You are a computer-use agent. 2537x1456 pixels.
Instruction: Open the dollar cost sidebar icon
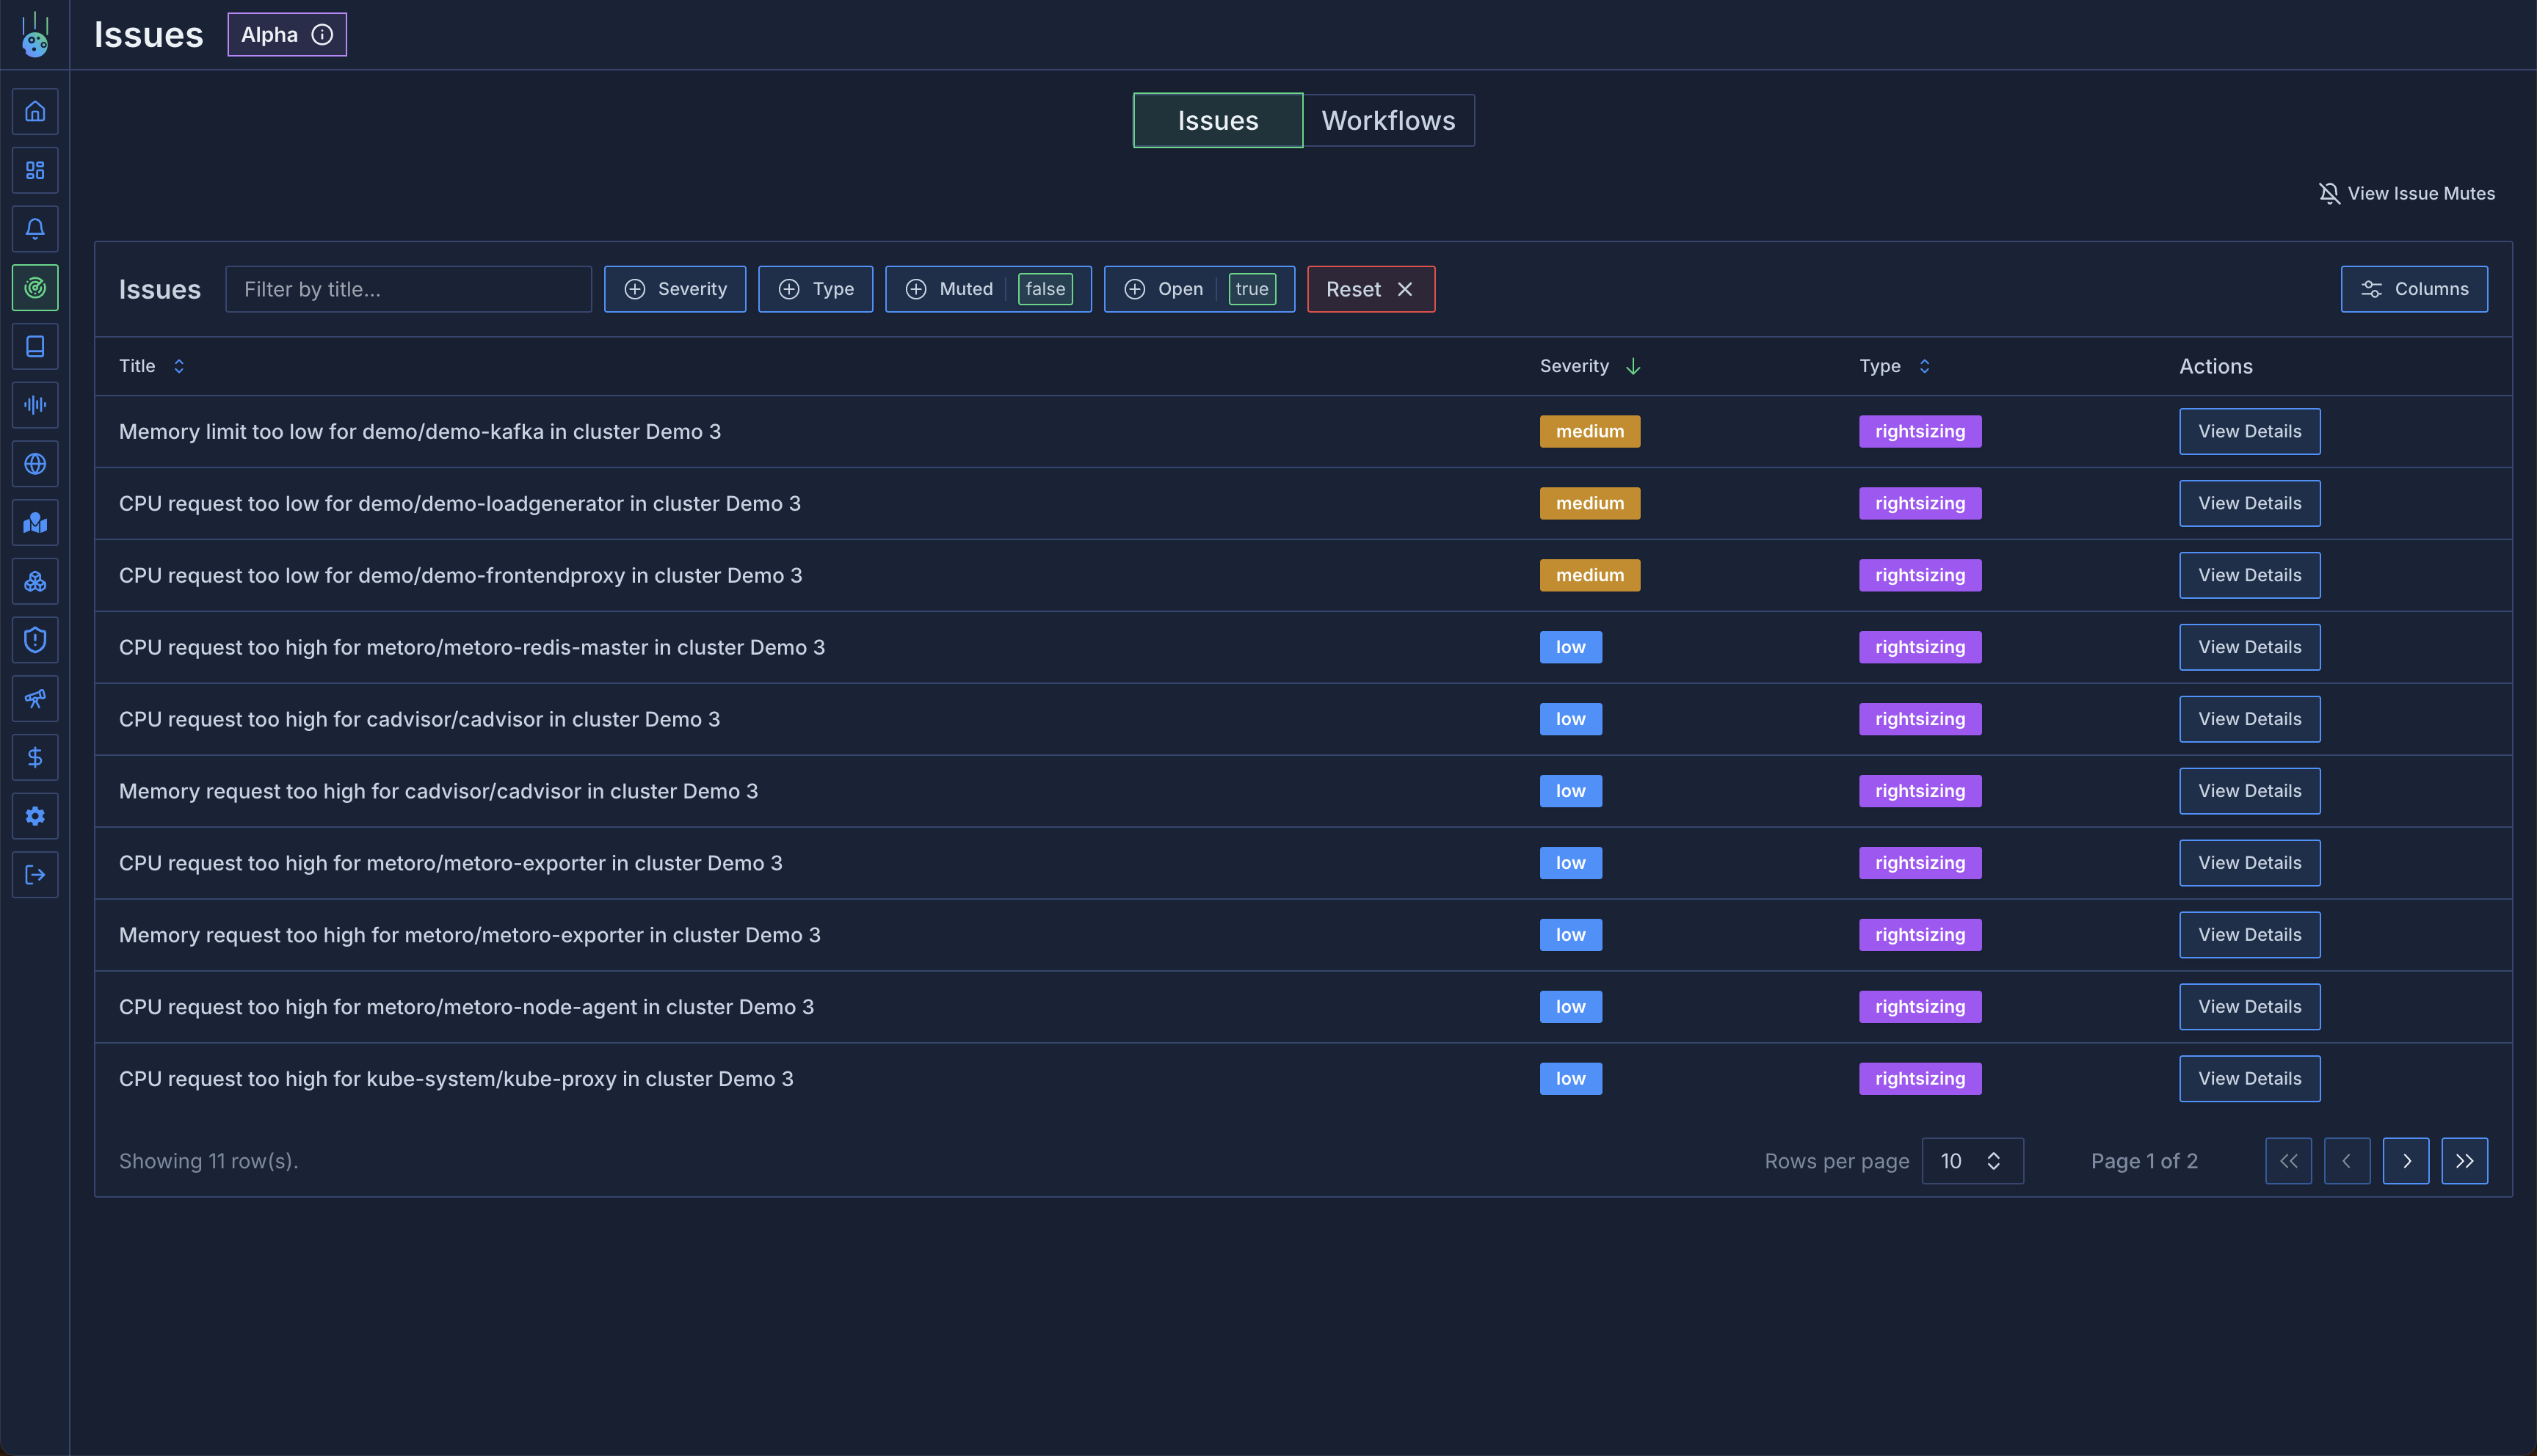(35, 758)
